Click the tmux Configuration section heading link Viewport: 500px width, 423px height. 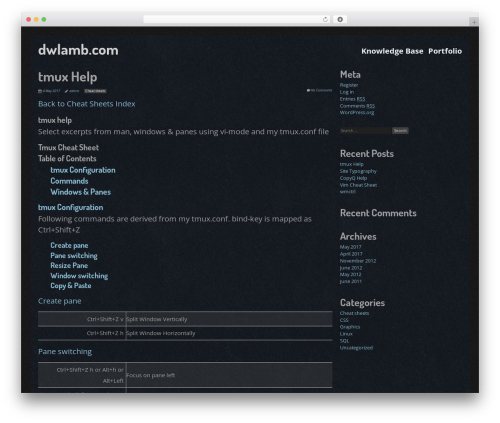coord(70,207)
